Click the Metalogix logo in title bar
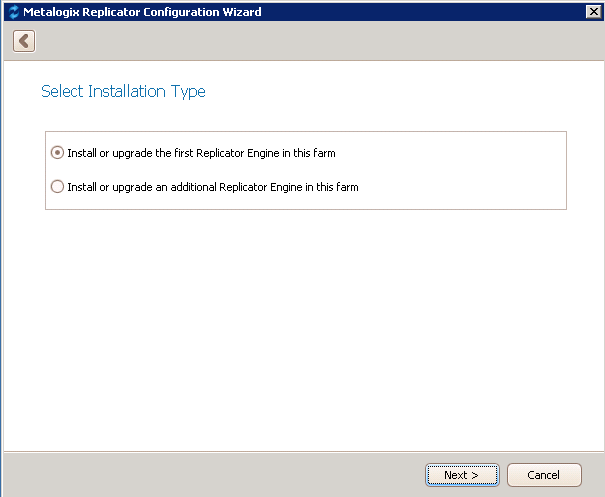 12,12
